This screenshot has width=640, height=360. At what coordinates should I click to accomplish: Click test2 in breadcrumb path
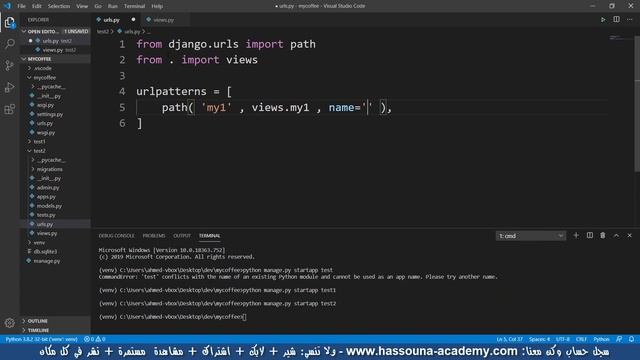[102, 31]
